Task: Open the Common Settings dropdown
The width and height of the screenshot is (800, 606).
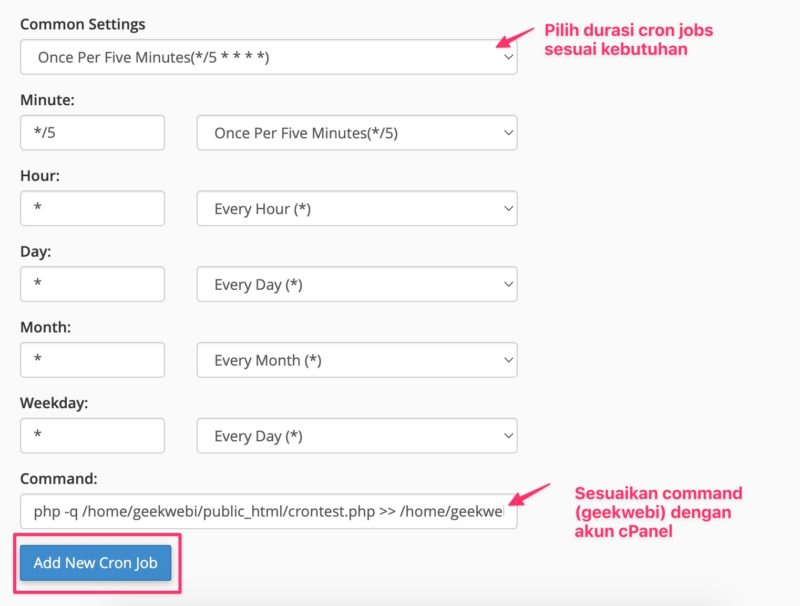Action: 270,56
